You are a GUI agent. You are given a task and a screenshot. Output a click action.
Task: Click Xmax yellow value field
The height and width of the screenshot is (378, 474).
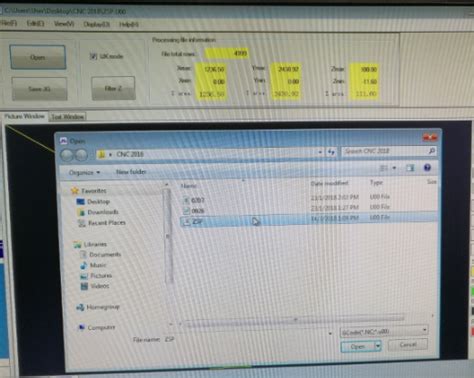coord(211,69)
